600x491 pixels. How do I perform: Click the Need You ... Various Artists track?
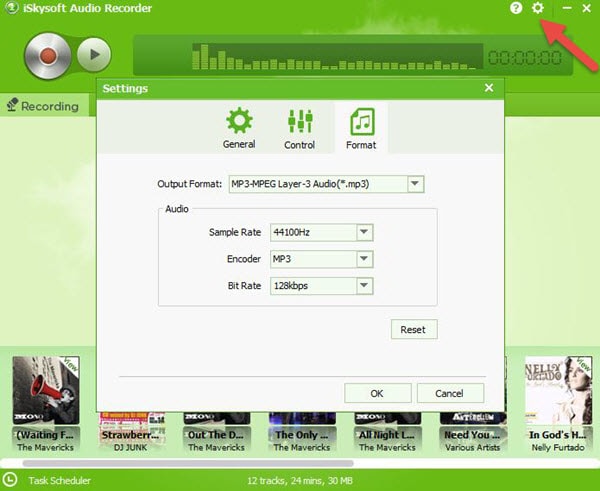[473, 432]
